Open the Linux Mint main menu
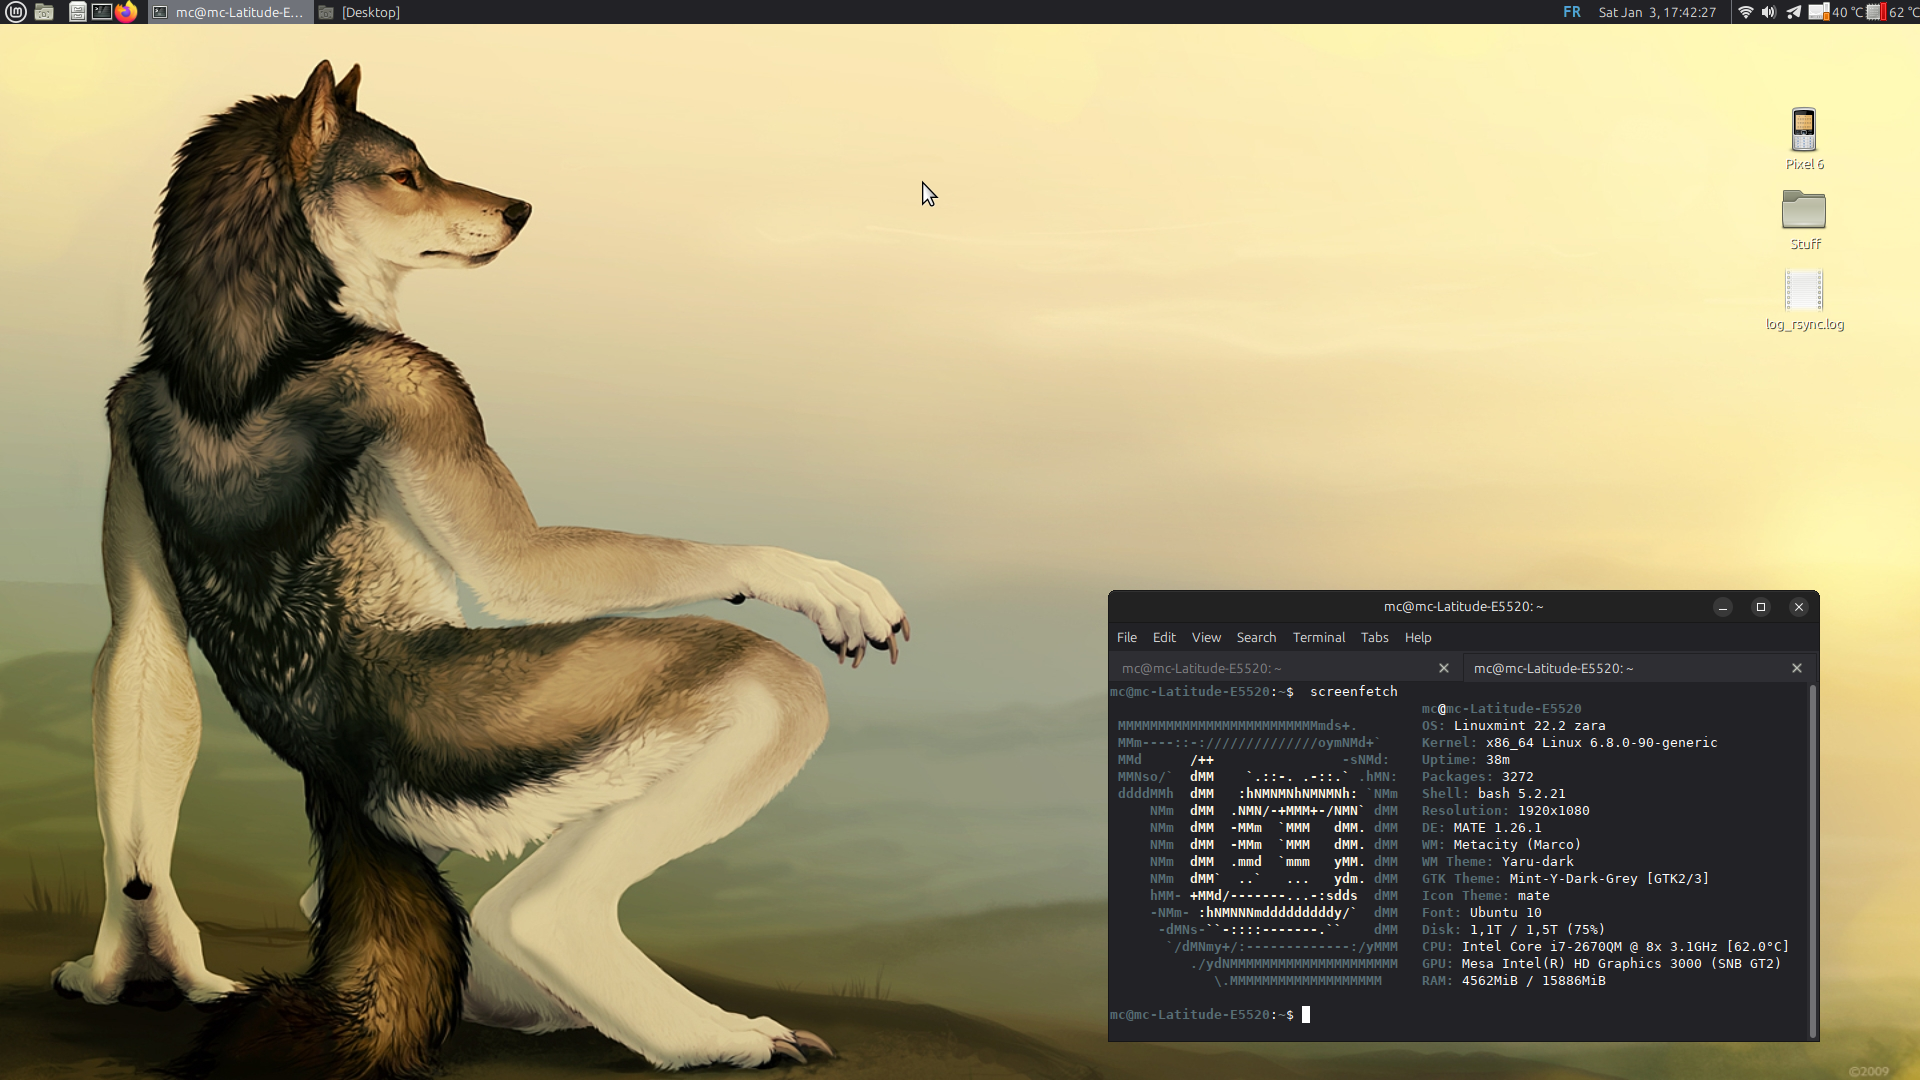 point(15,12)
